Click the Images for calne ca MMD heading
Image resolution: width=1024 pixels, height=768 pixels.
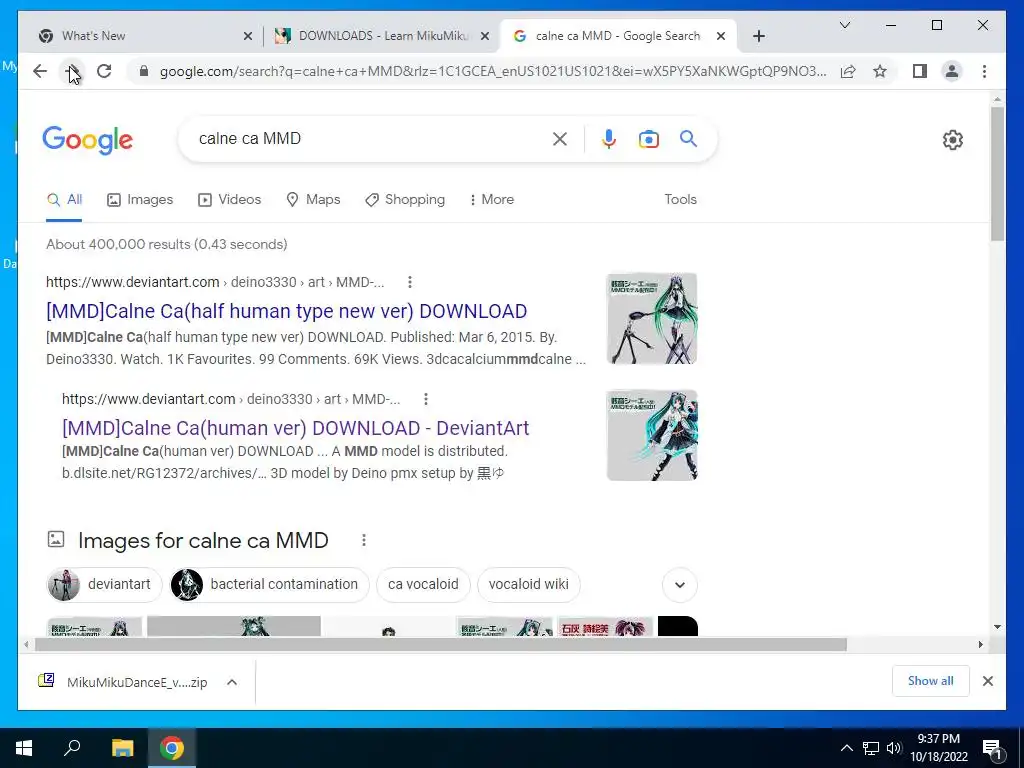(x=203, y=540)
